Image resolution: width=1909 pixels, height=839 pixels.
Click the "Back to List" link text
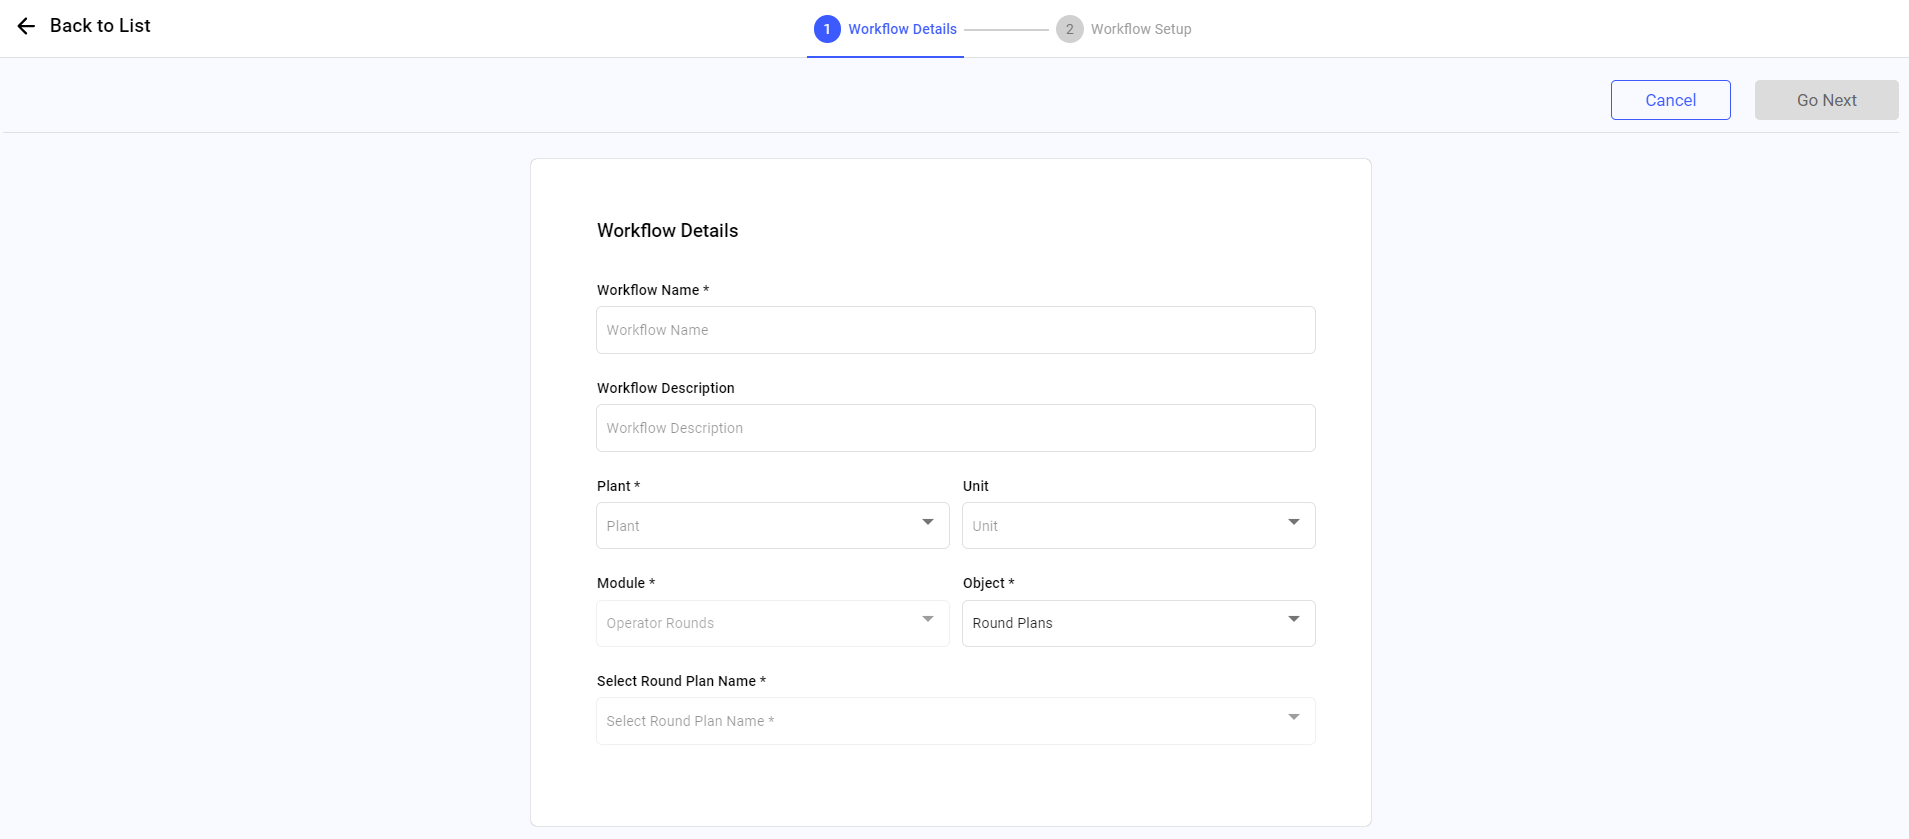pos(100,26)
